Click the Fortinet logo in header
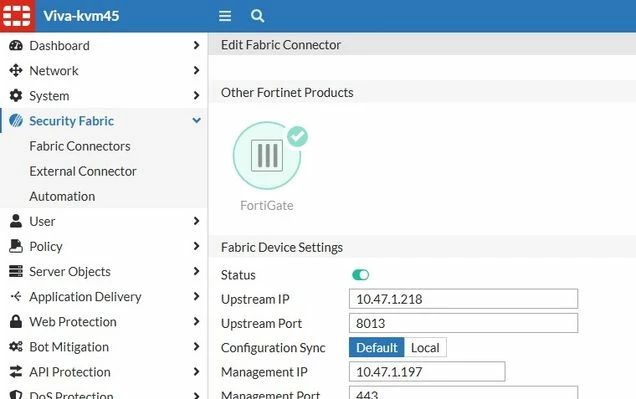The height and width of the screenshot is (399, 636). click(x=17, y=16)
